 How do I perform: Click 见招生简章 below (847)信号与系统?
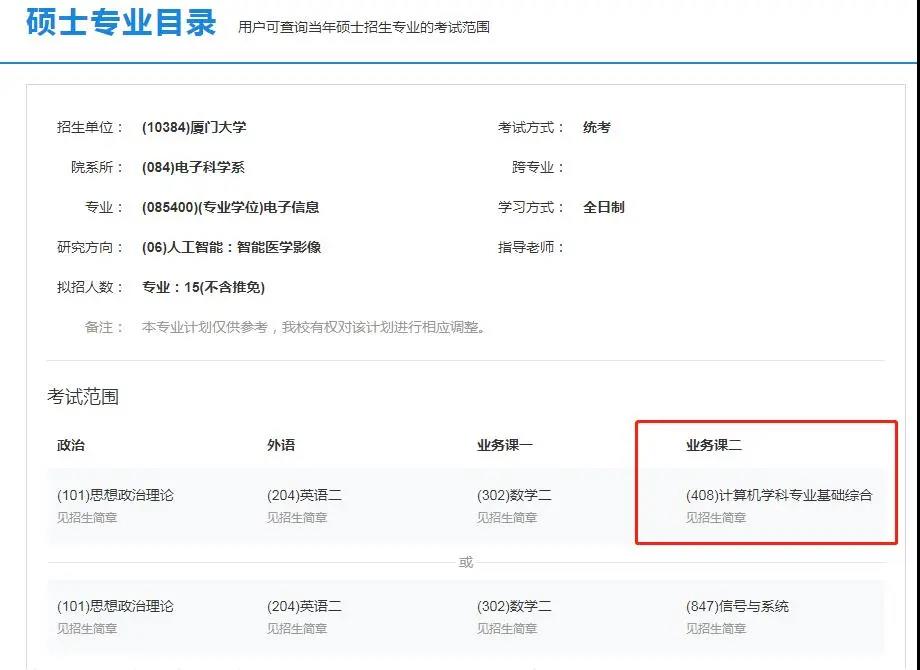tap(716, 629)
